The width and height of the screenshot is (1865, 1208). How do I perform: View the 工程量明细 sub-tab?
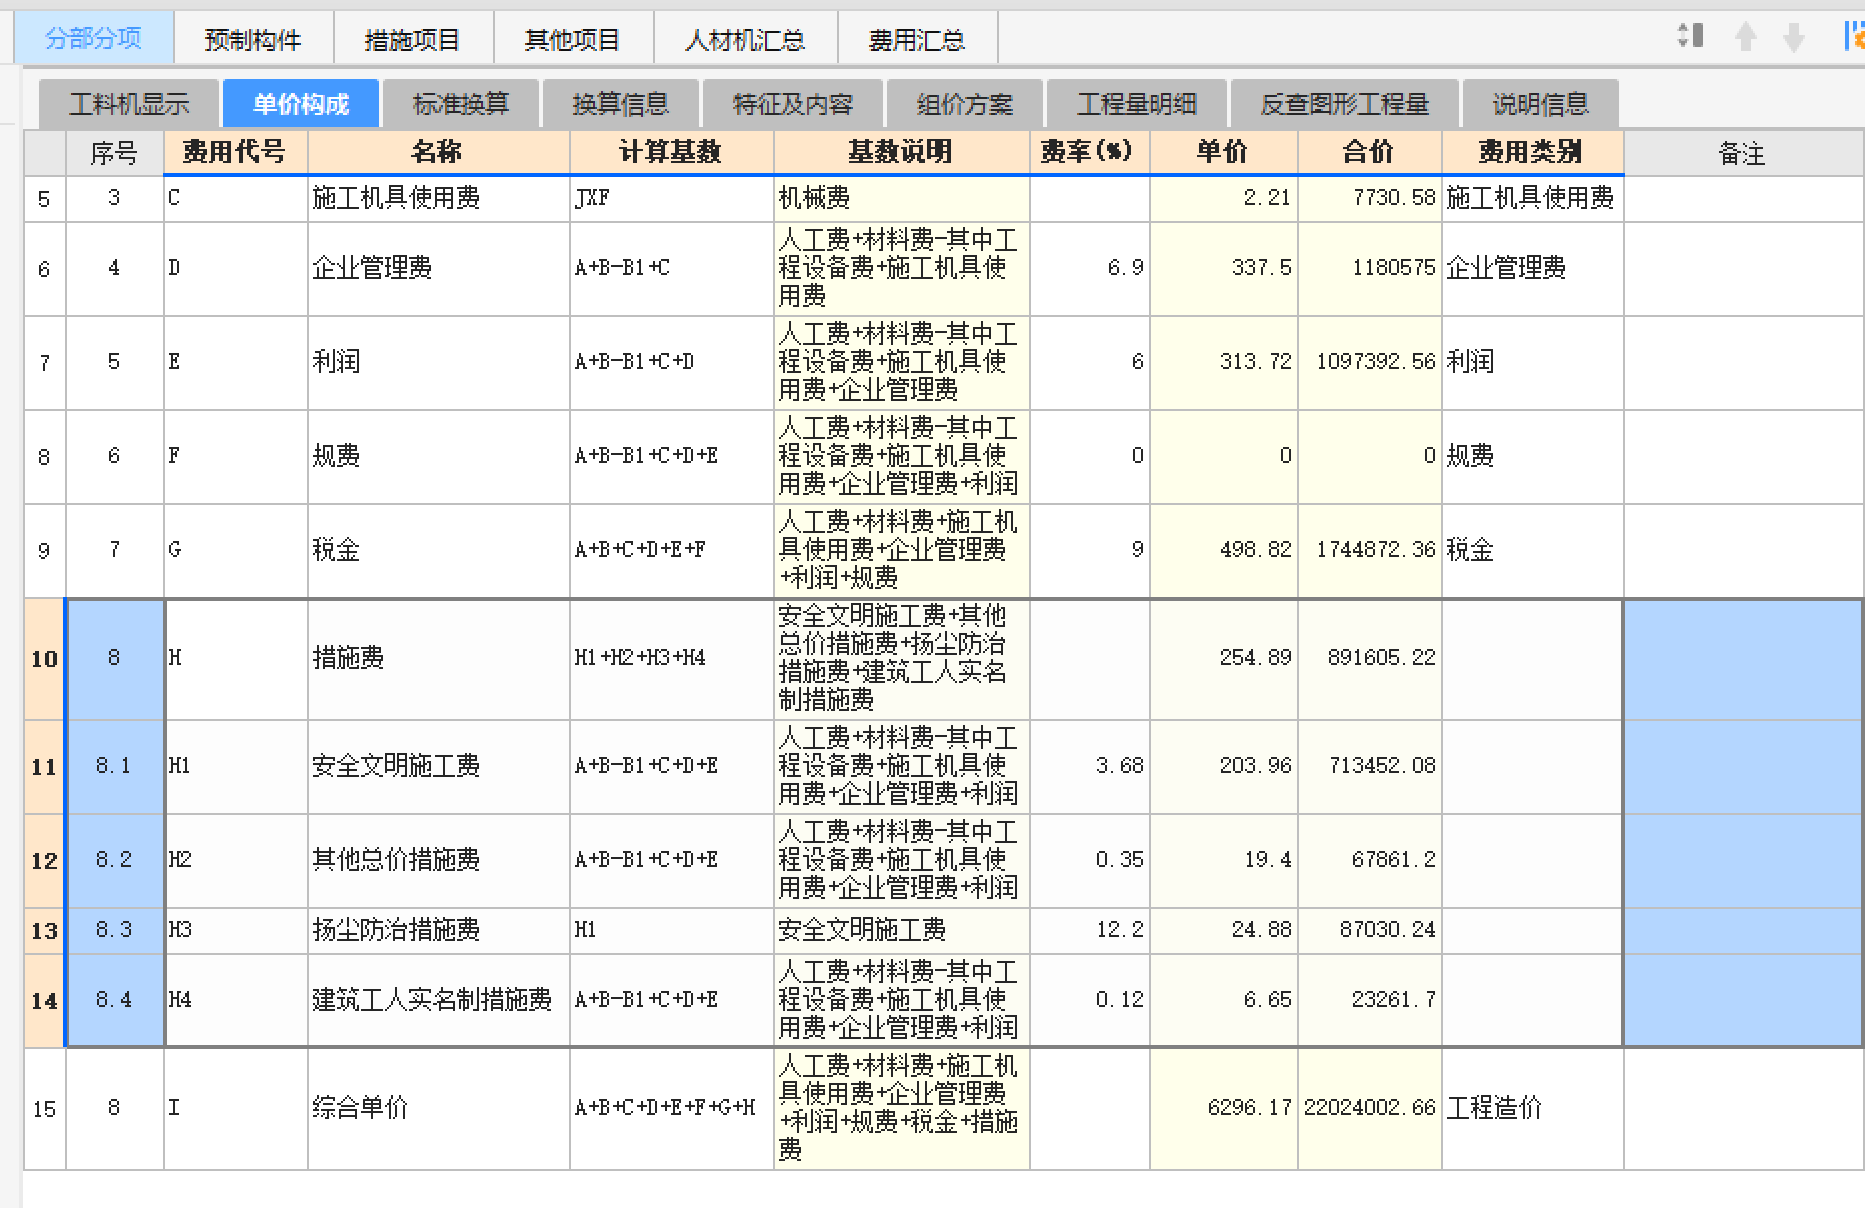pyautogui.click(x=1137, y=104)
